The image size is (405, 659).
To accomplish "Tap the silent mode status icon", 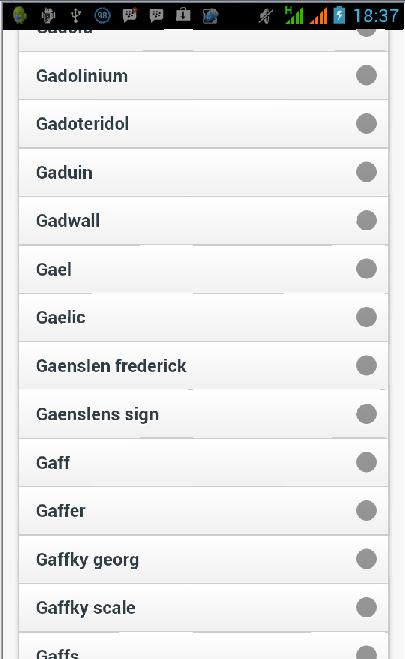I will [x=266, y=16].
